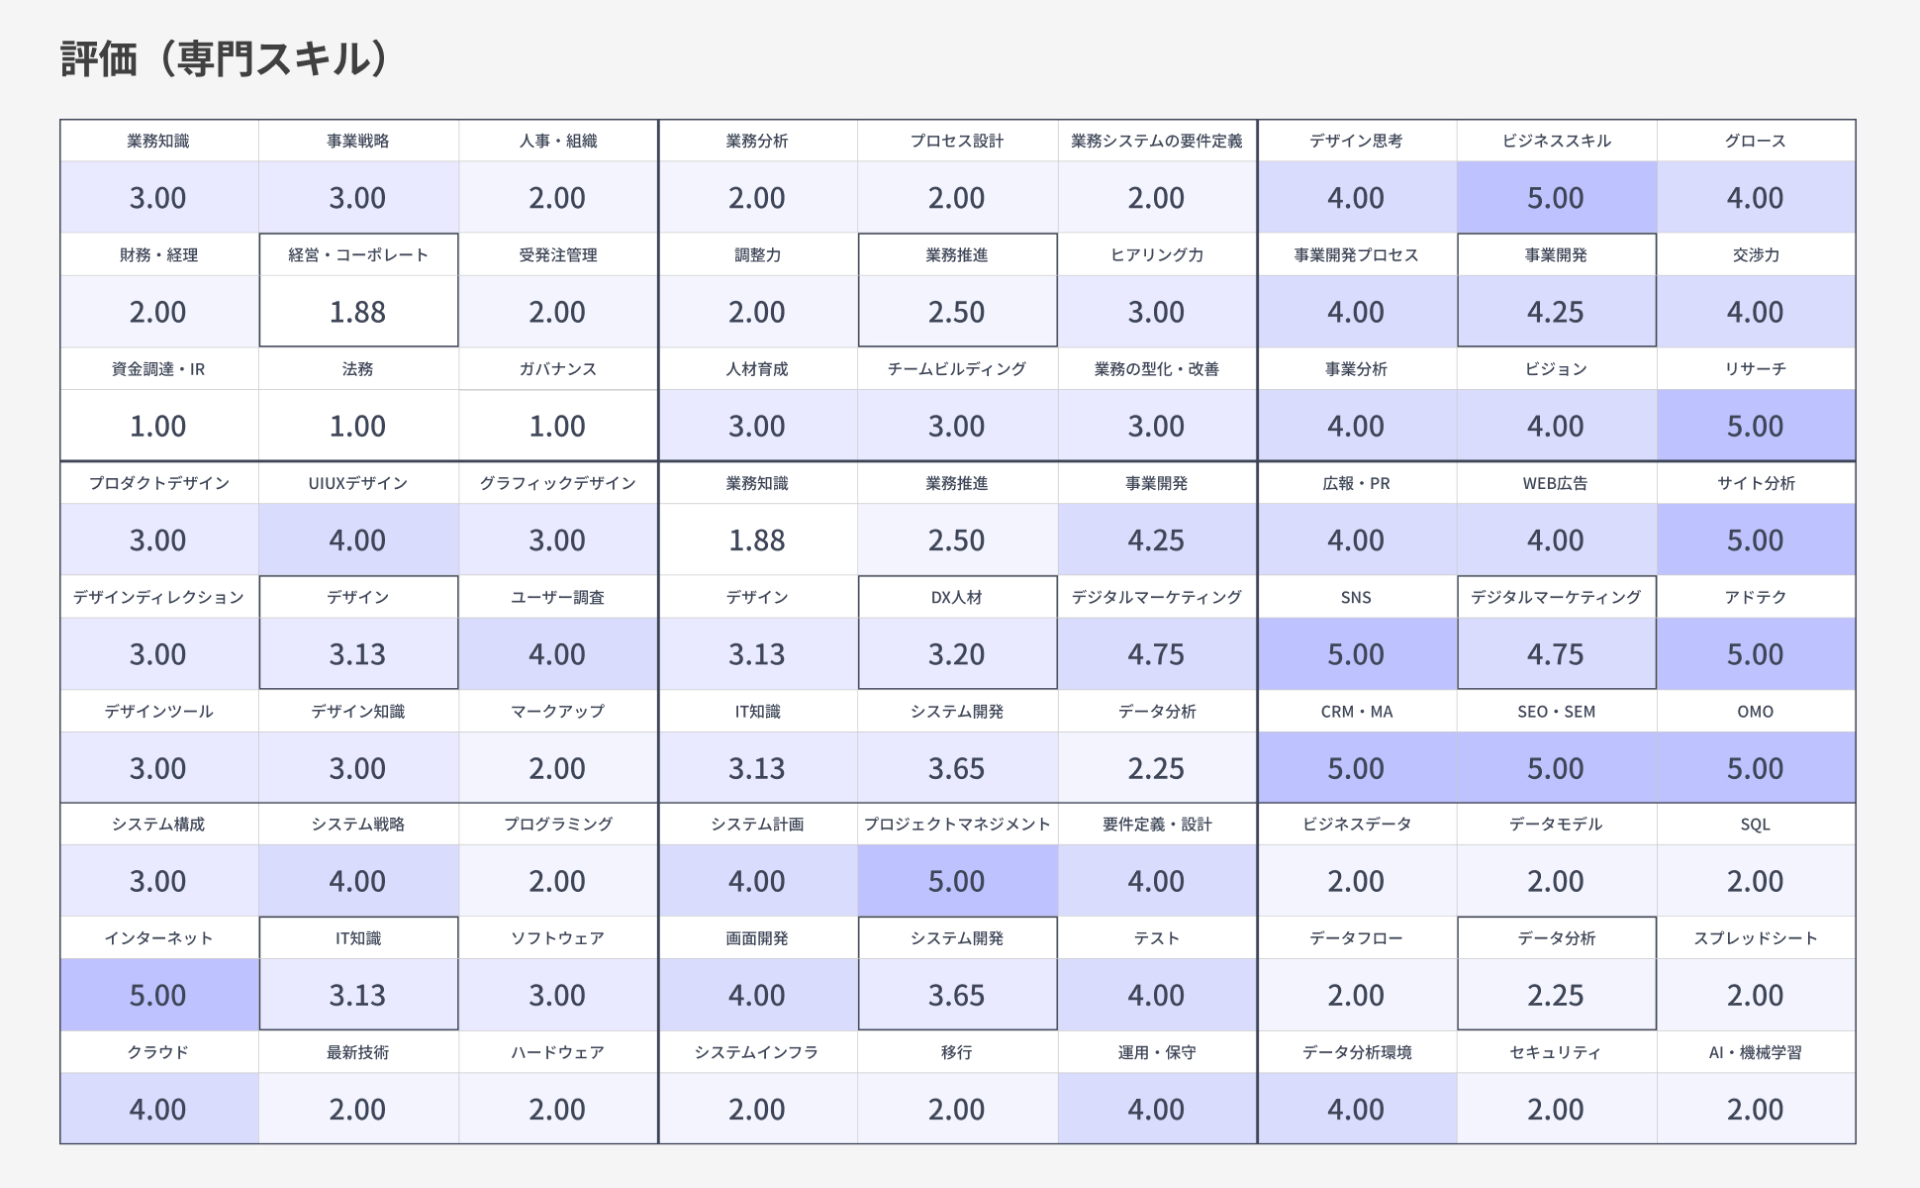Viewport: 1920px width, 1188px height.
Task: Click the 運用・保守 4.00 score cell
Action: click(1156, 1109)
